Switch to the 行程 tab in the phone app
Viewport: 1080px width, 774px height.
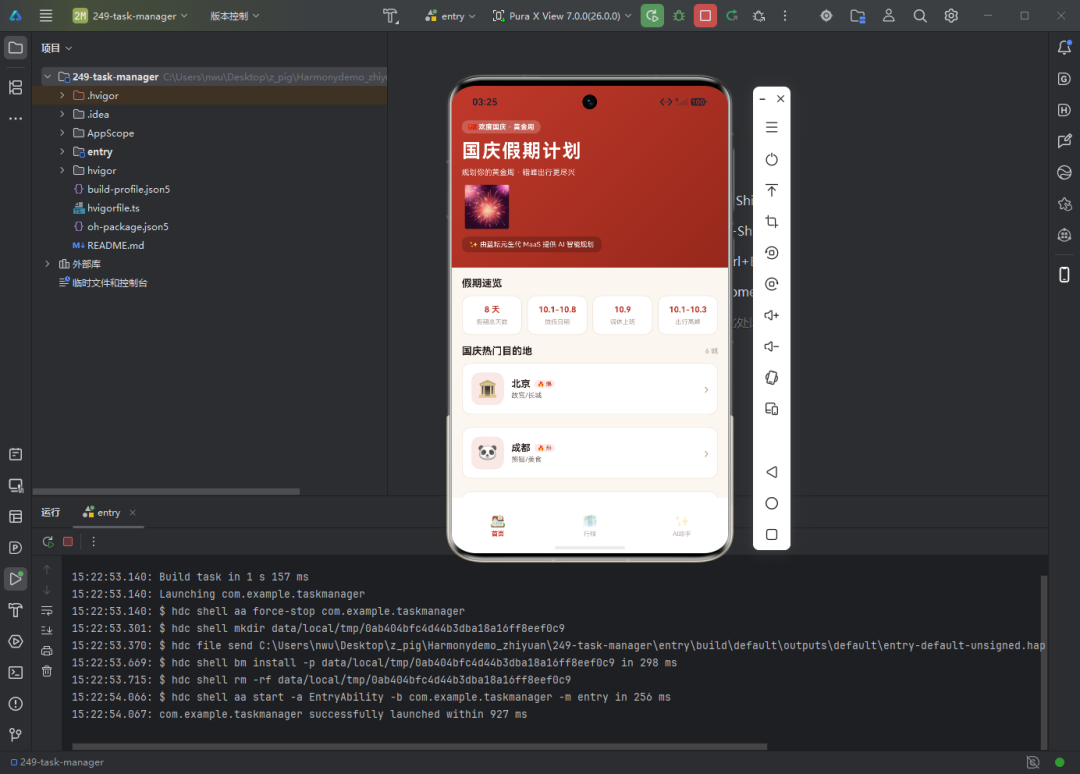tap(590, 525)
